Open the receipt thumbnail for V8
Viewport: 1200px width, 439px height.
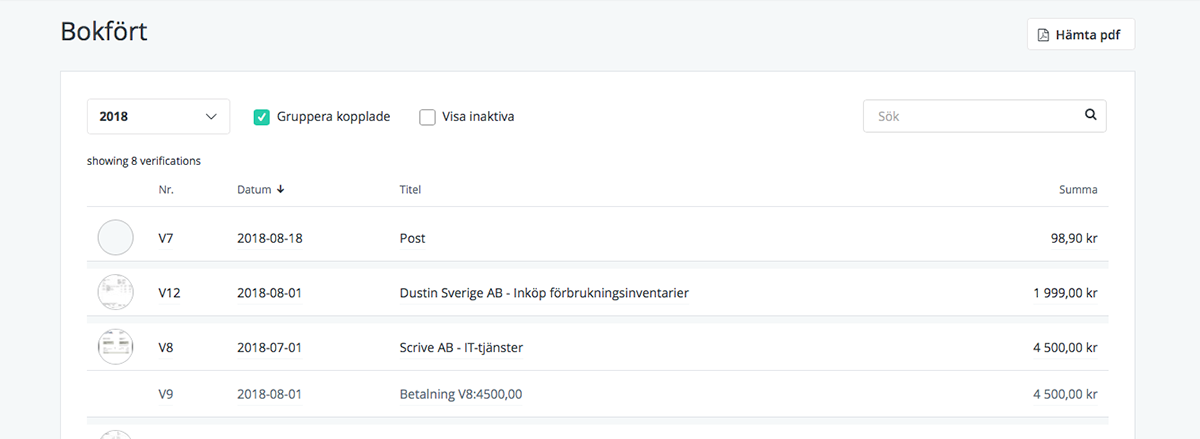pyautogui.click(x=115, y=347)
